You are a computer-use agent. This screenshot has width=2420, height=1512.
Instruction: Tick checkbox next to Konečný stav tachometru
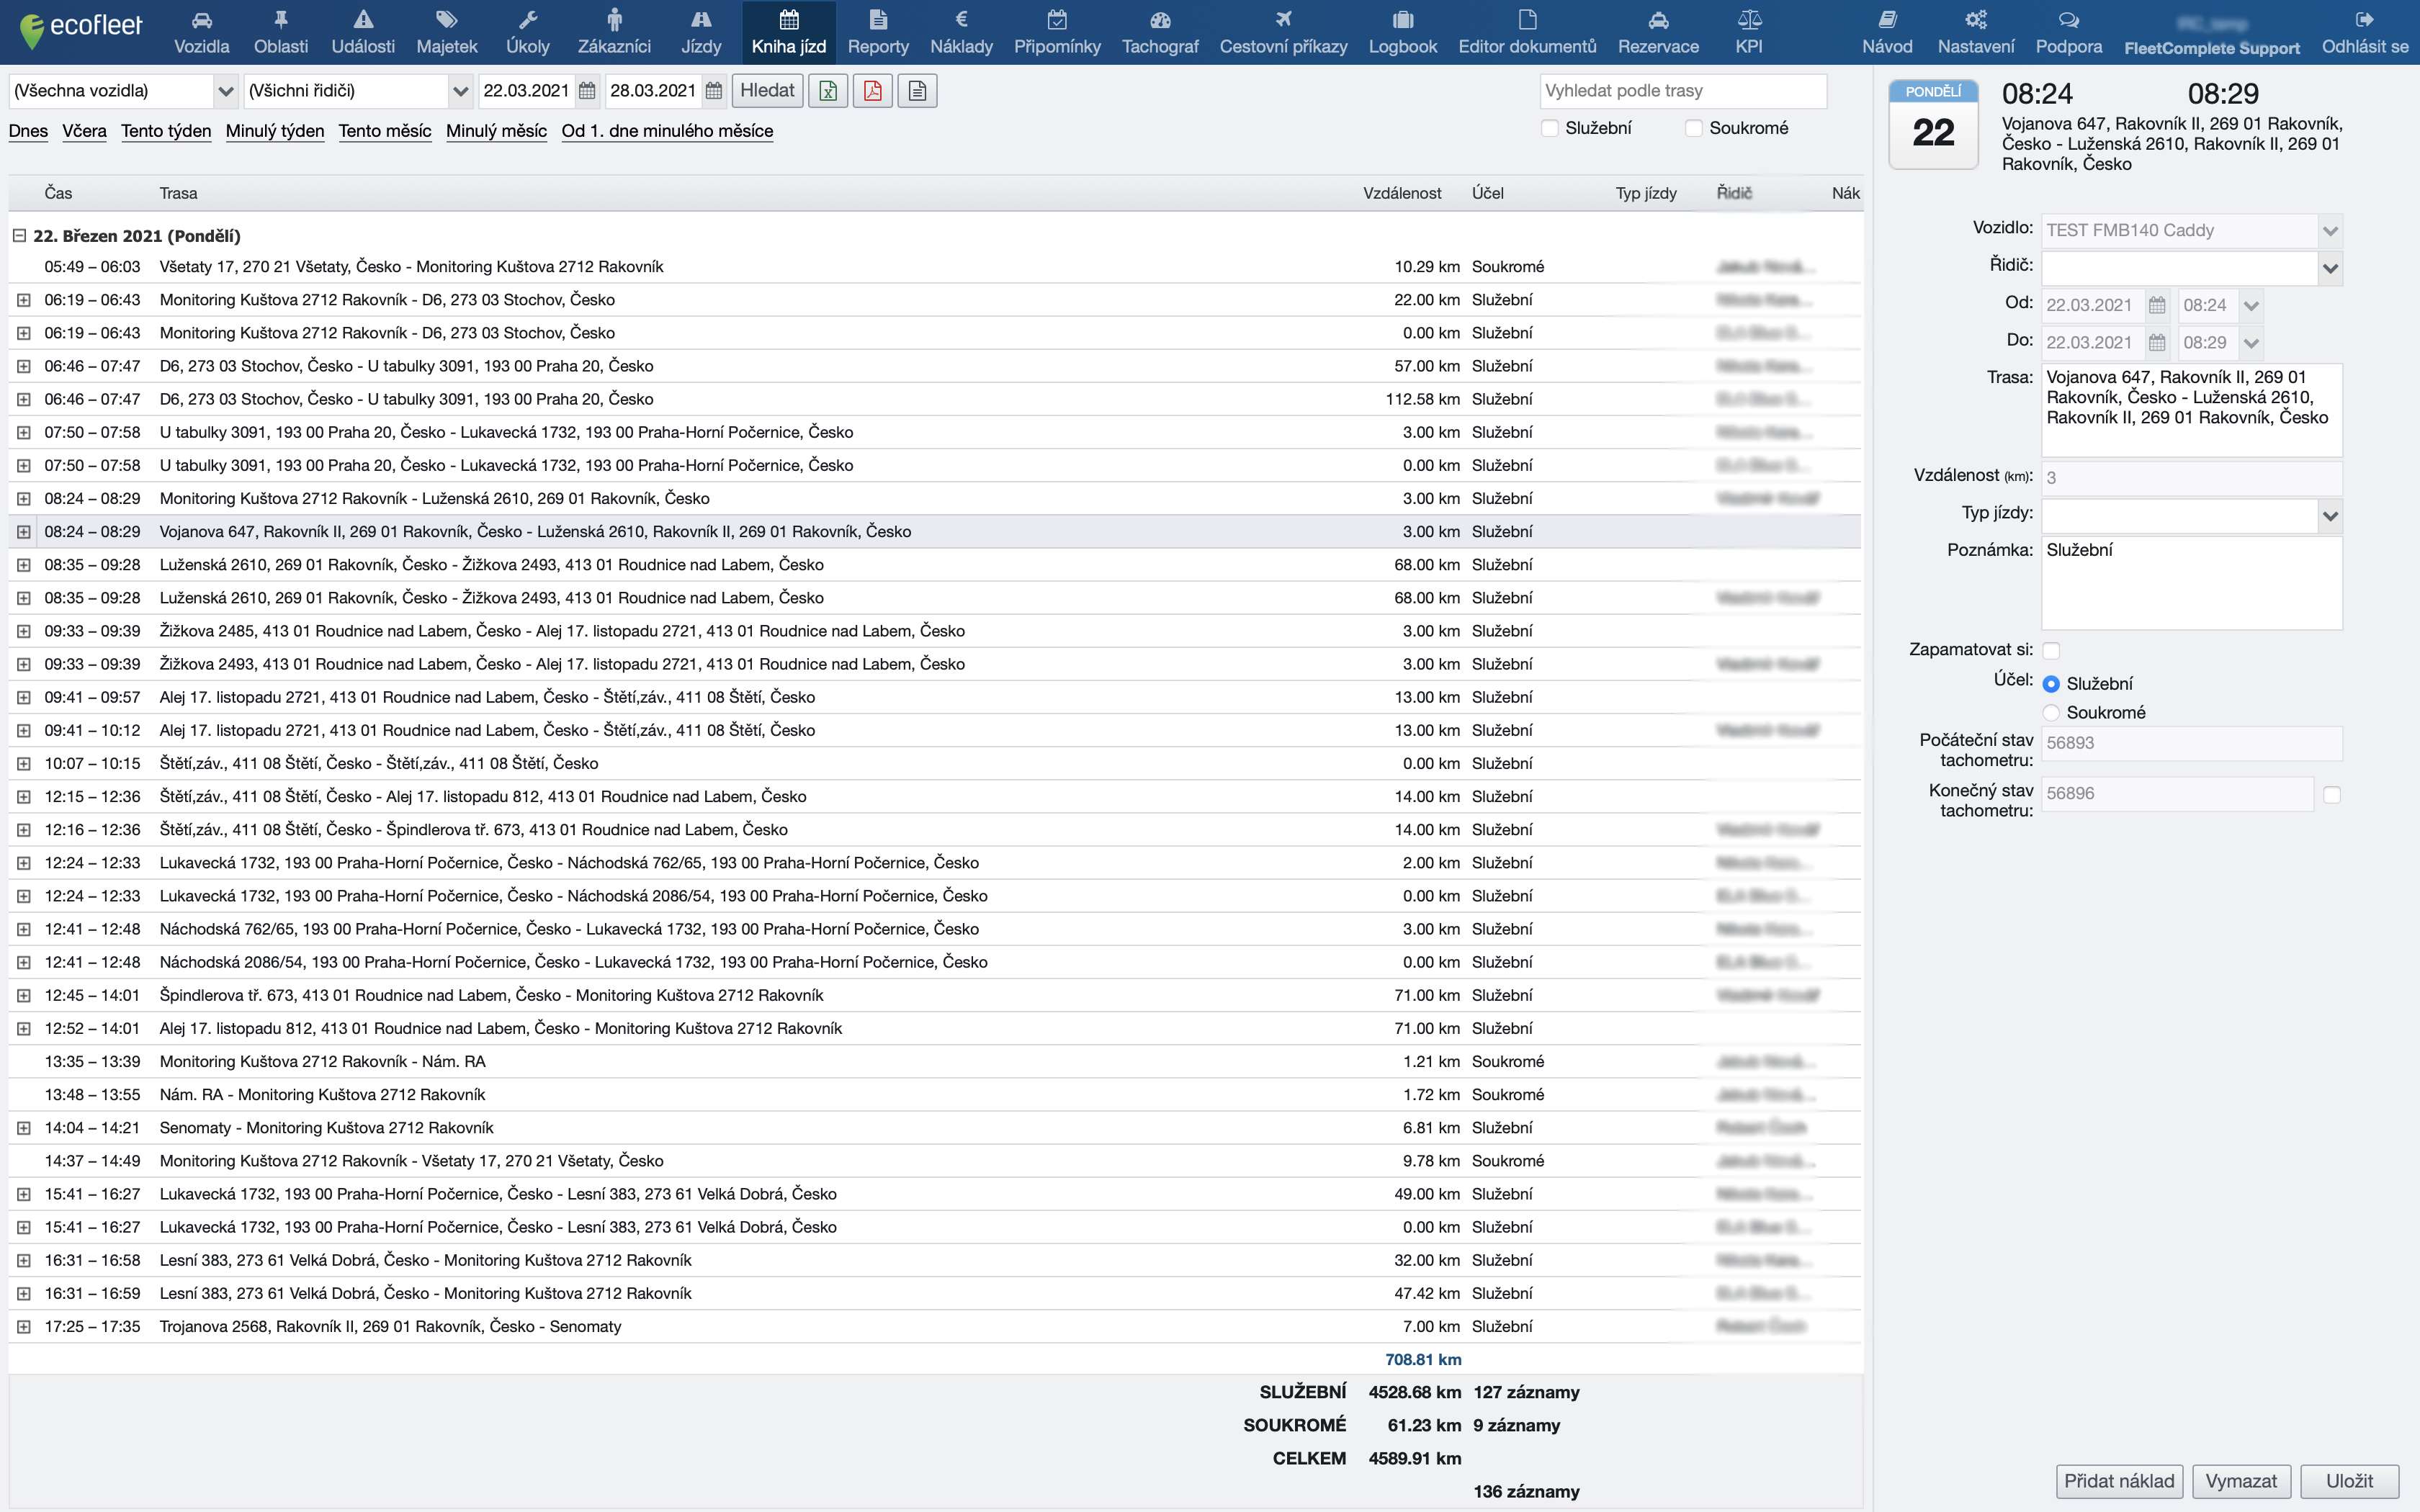2332,795
